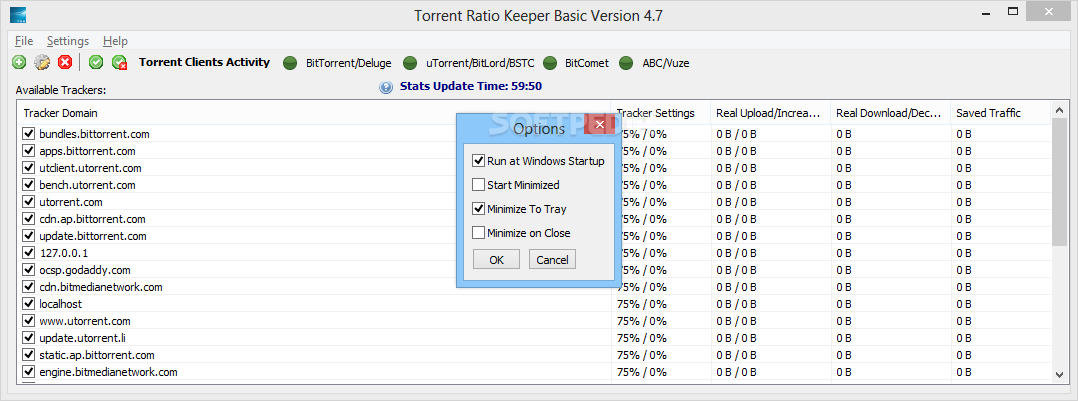
Task: Click the ABC/Vuze green activity indicator
Action: coord(626,63)
